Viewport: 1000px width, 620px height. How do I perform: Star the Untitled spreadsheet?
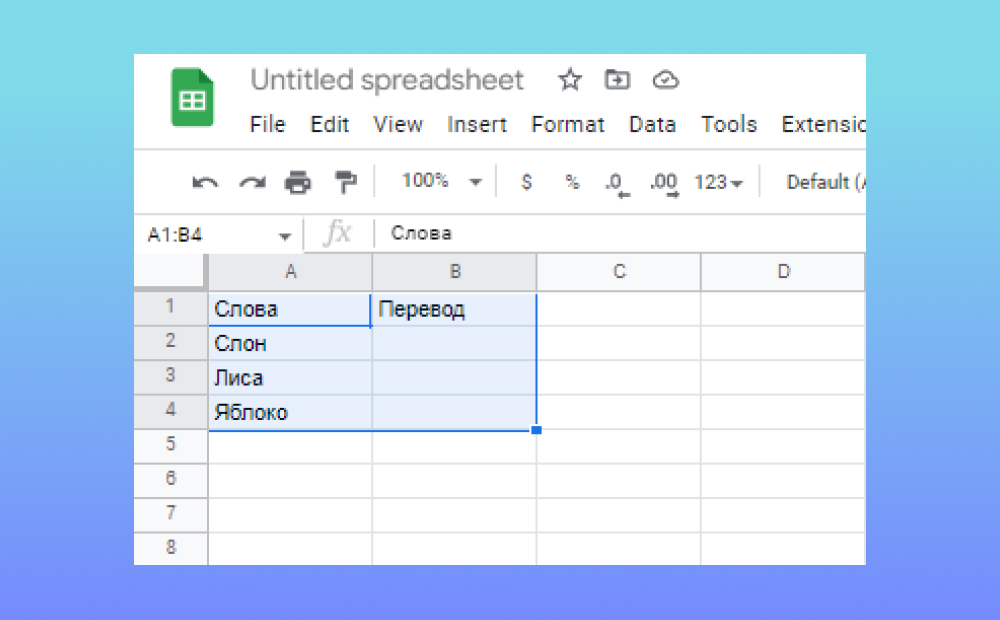570,80
